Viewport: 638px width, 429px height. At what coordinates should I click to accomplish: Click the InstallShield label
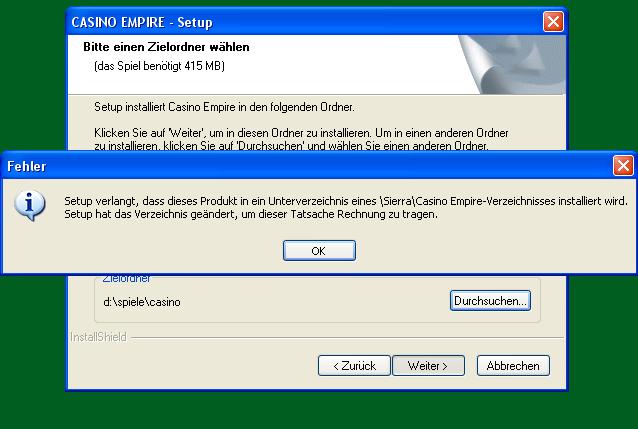click(x=98, y=338)
